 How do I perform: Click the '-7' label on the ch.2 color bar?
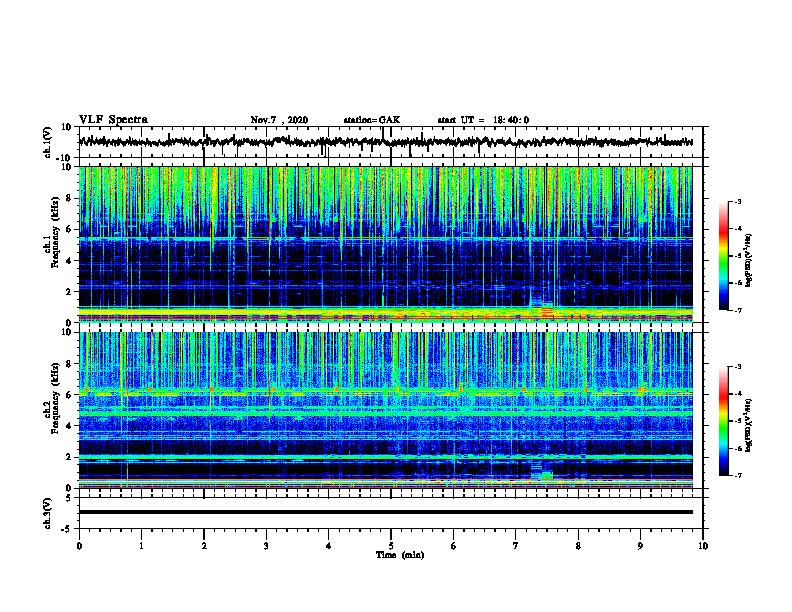coord(737,475)
